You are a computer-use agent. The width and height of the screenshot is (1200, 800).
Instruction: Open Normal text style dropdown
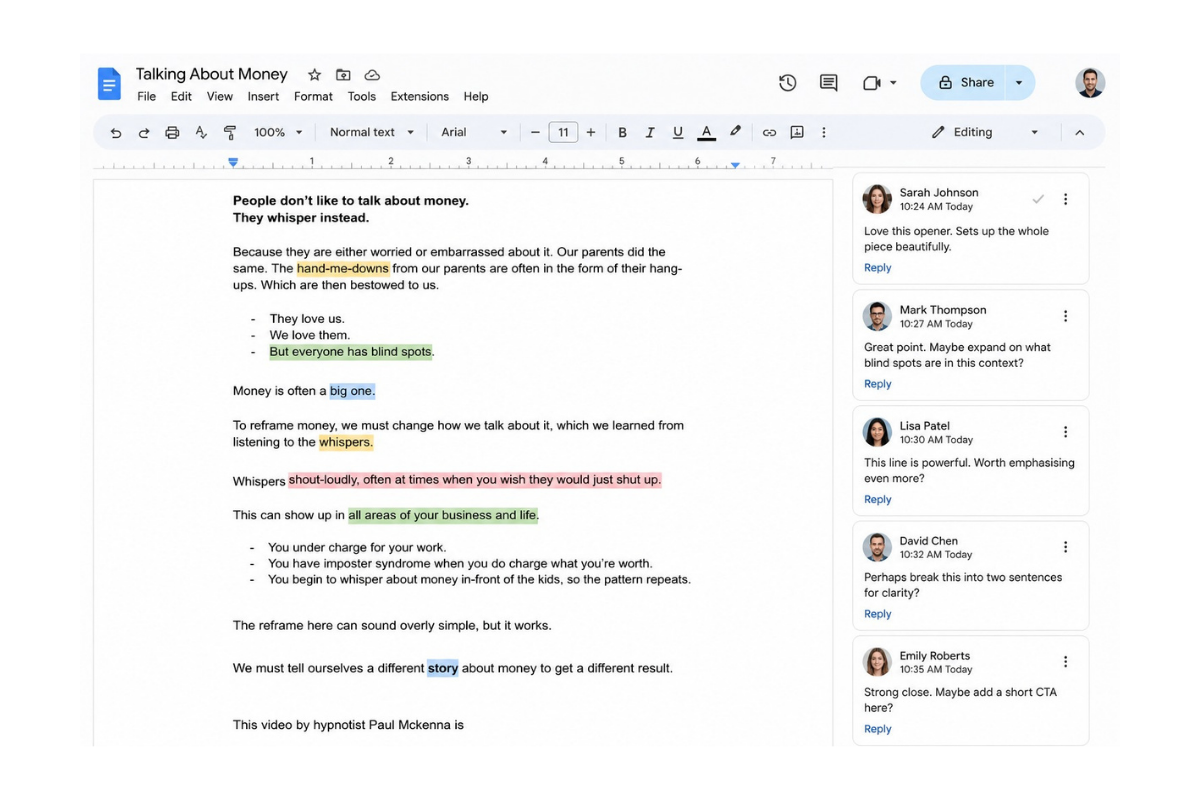point(372,132)
